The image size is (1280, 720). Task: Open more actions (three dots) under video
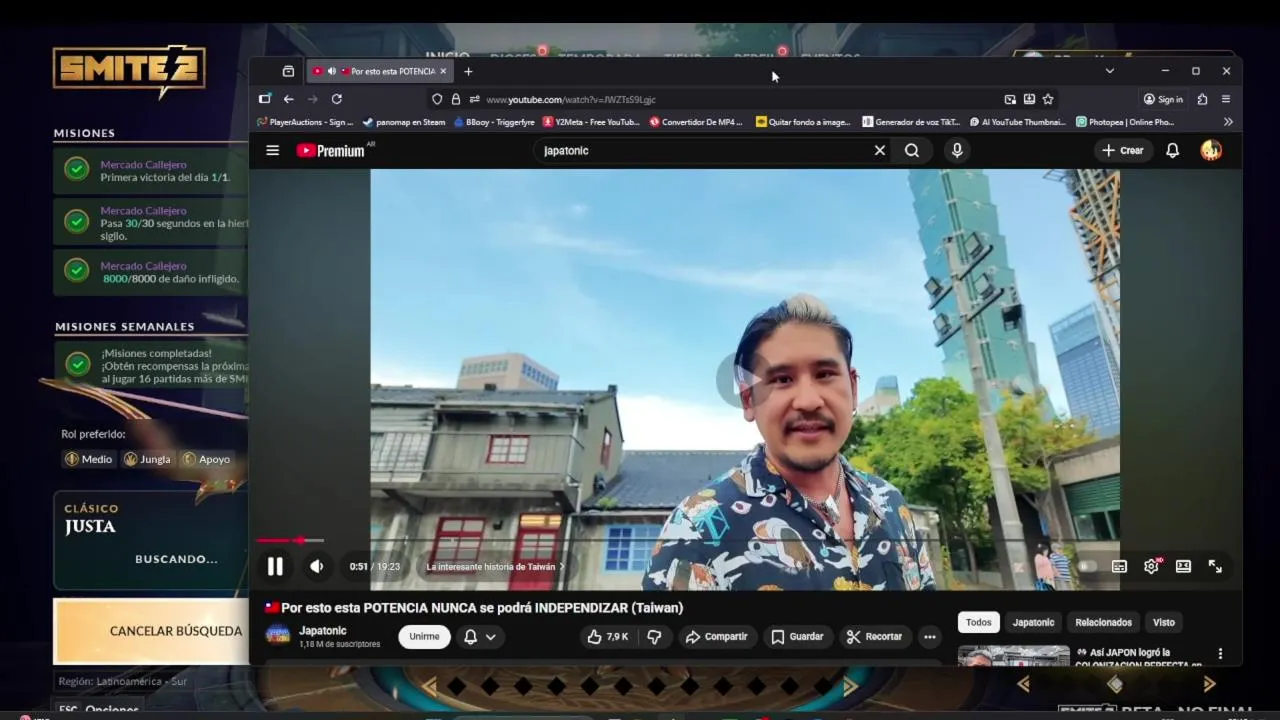(930, 636)
